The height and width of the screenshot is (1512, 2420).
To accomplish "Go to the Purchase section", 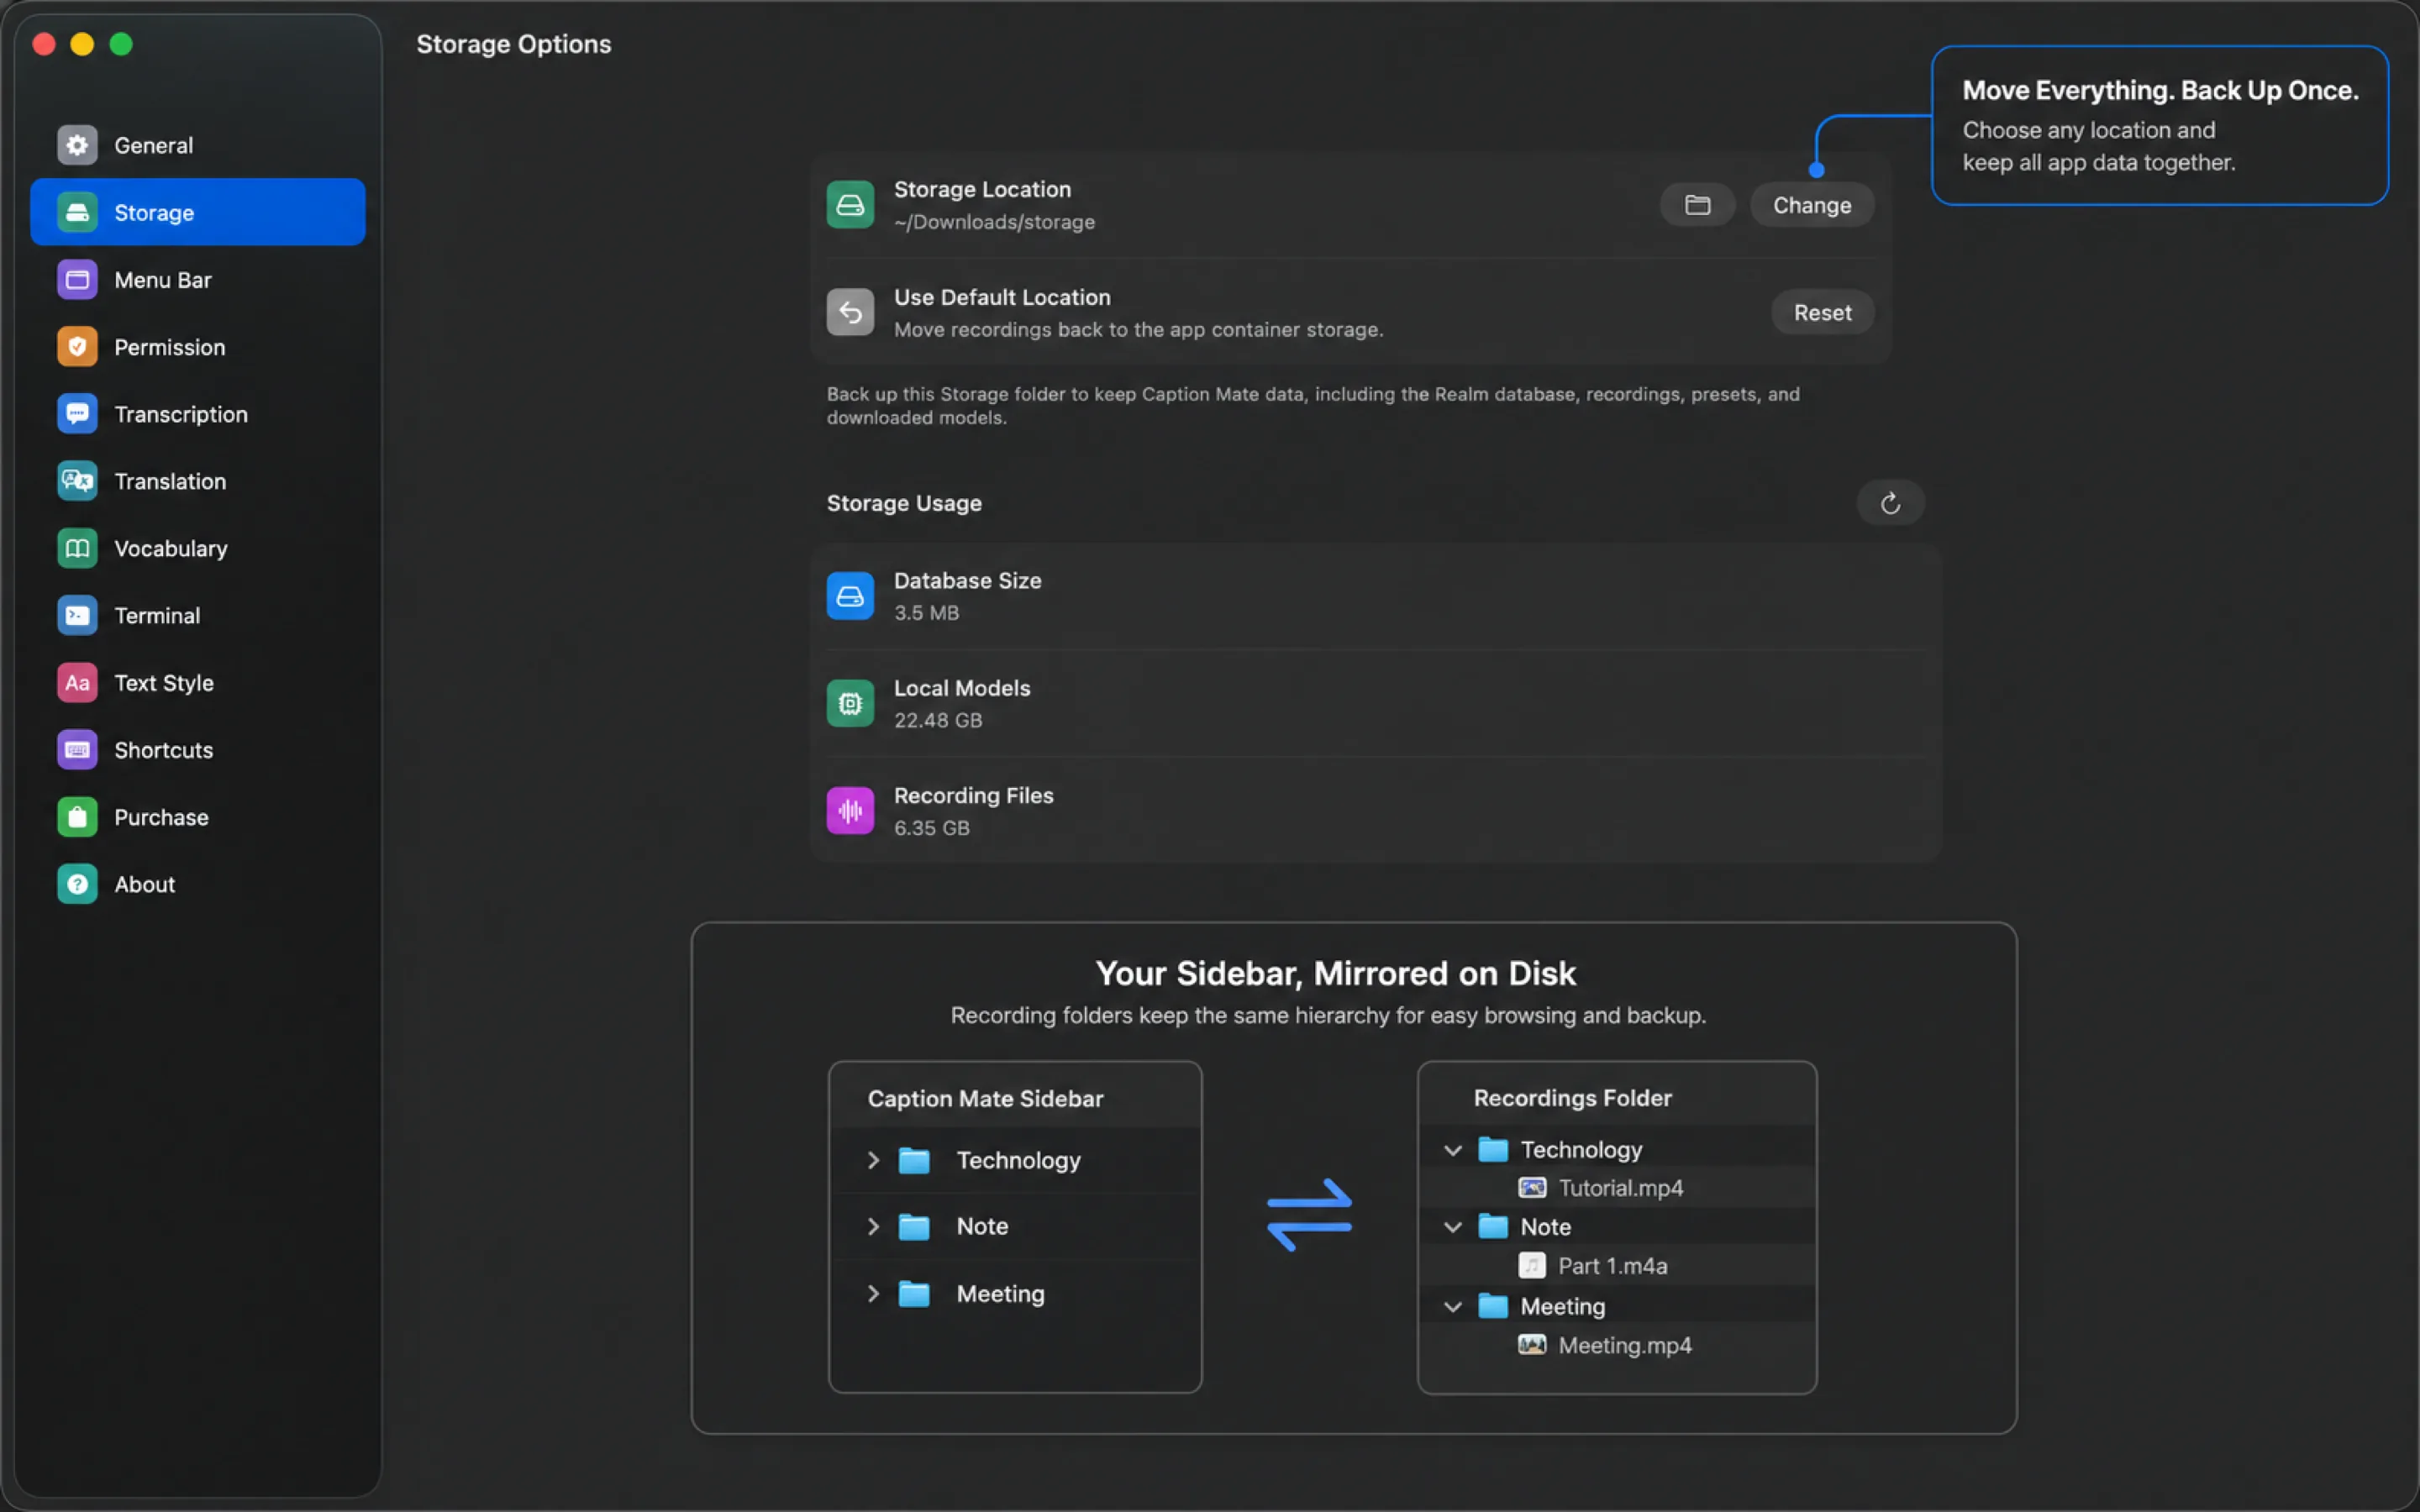I will [198, 817].
